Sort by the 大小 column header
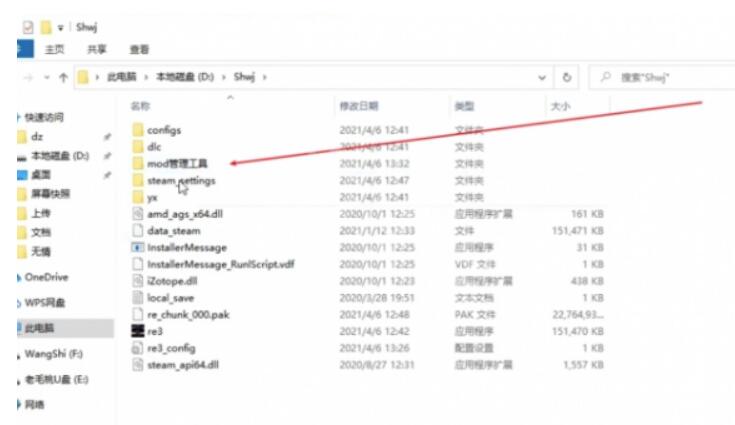This screenshot has width=735, height=425. pyautogui.click(x=560, y=106)
